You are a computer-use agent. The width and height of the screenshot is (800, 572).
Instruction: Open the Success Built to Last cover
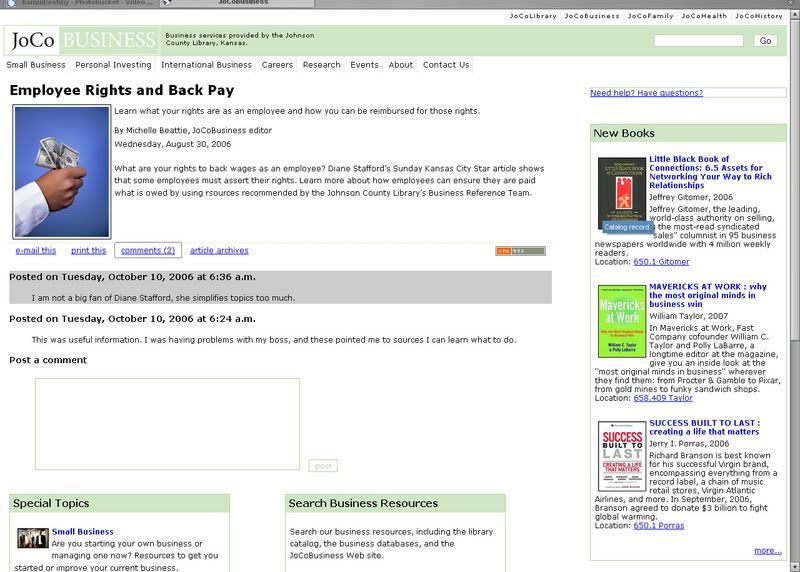point(621,456)
